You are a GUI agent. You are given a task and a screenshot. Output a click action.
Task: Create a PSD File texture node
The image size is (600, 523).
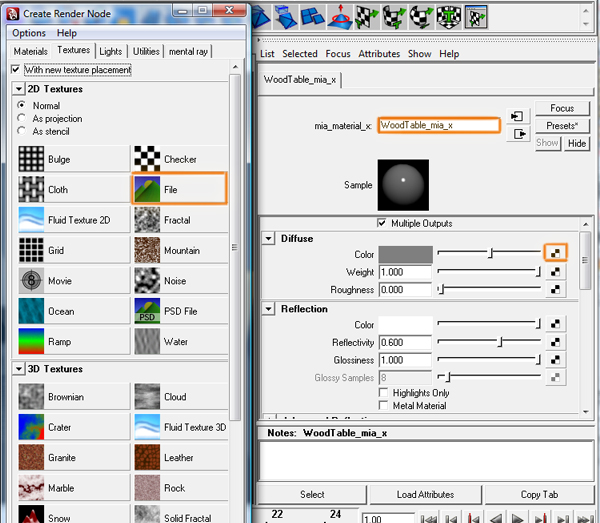point(180,311)
